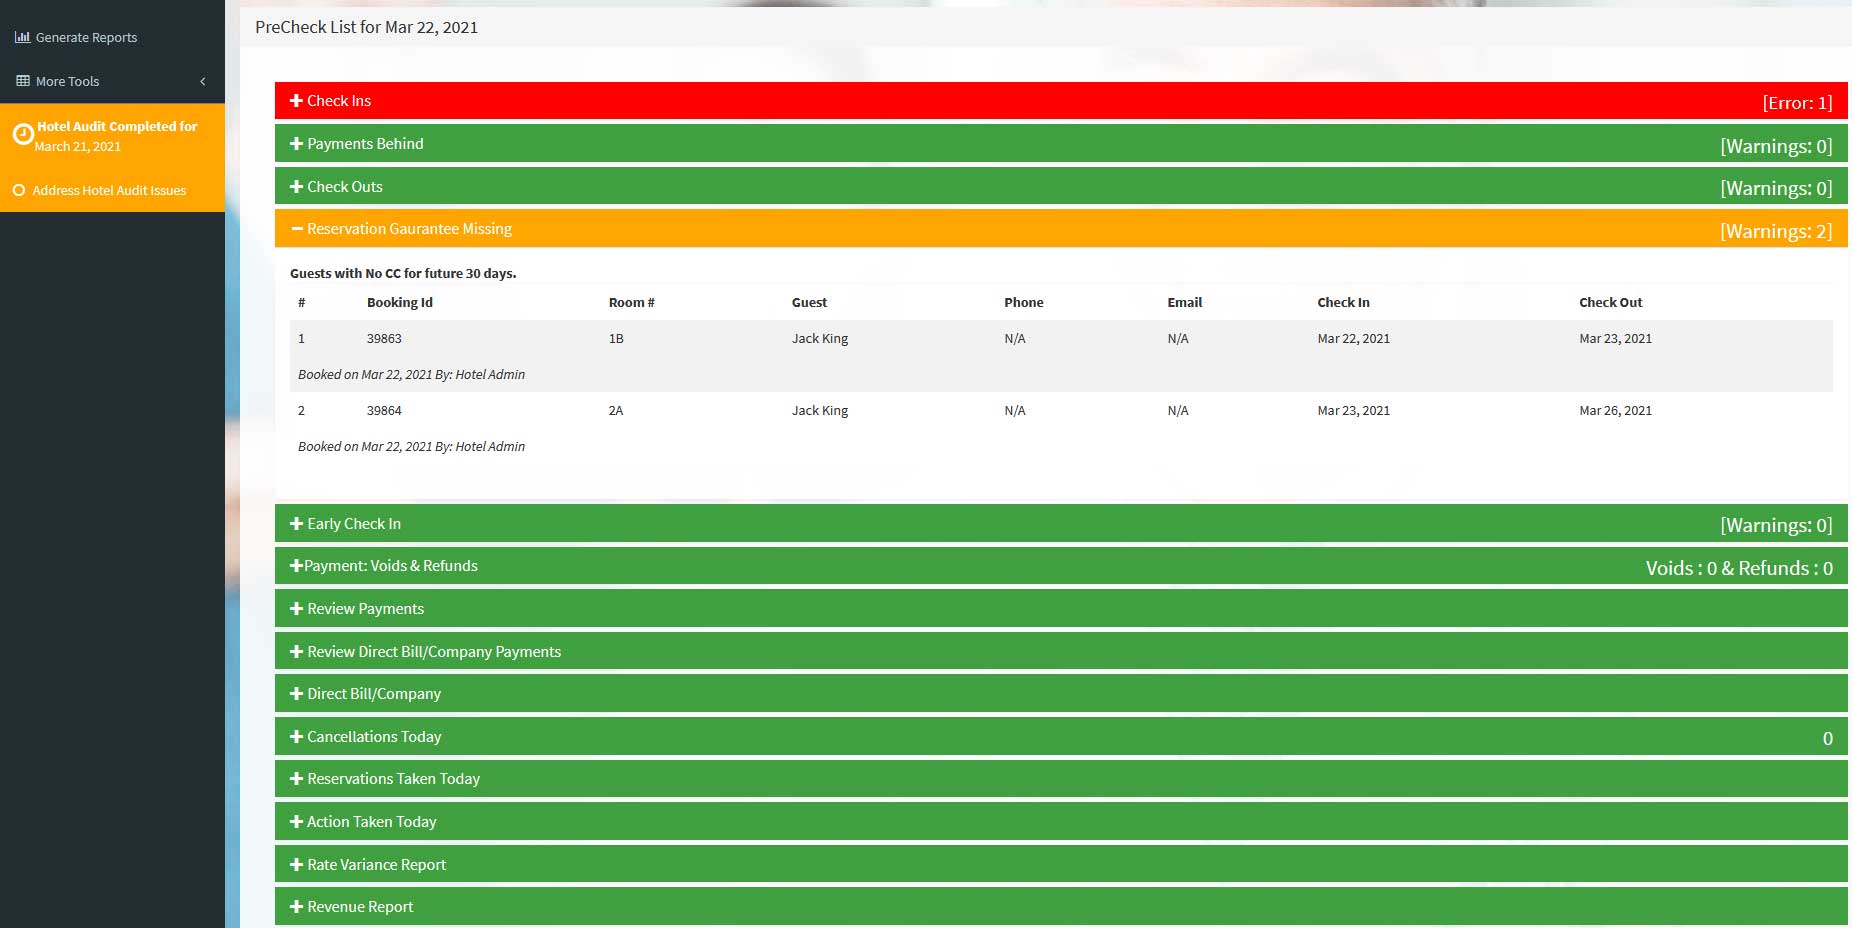Image resolution: width=1852 pixels, height=928 pixels.
Task: Click Jack King in booking 39863 row
Action: (x=820, y=338)
